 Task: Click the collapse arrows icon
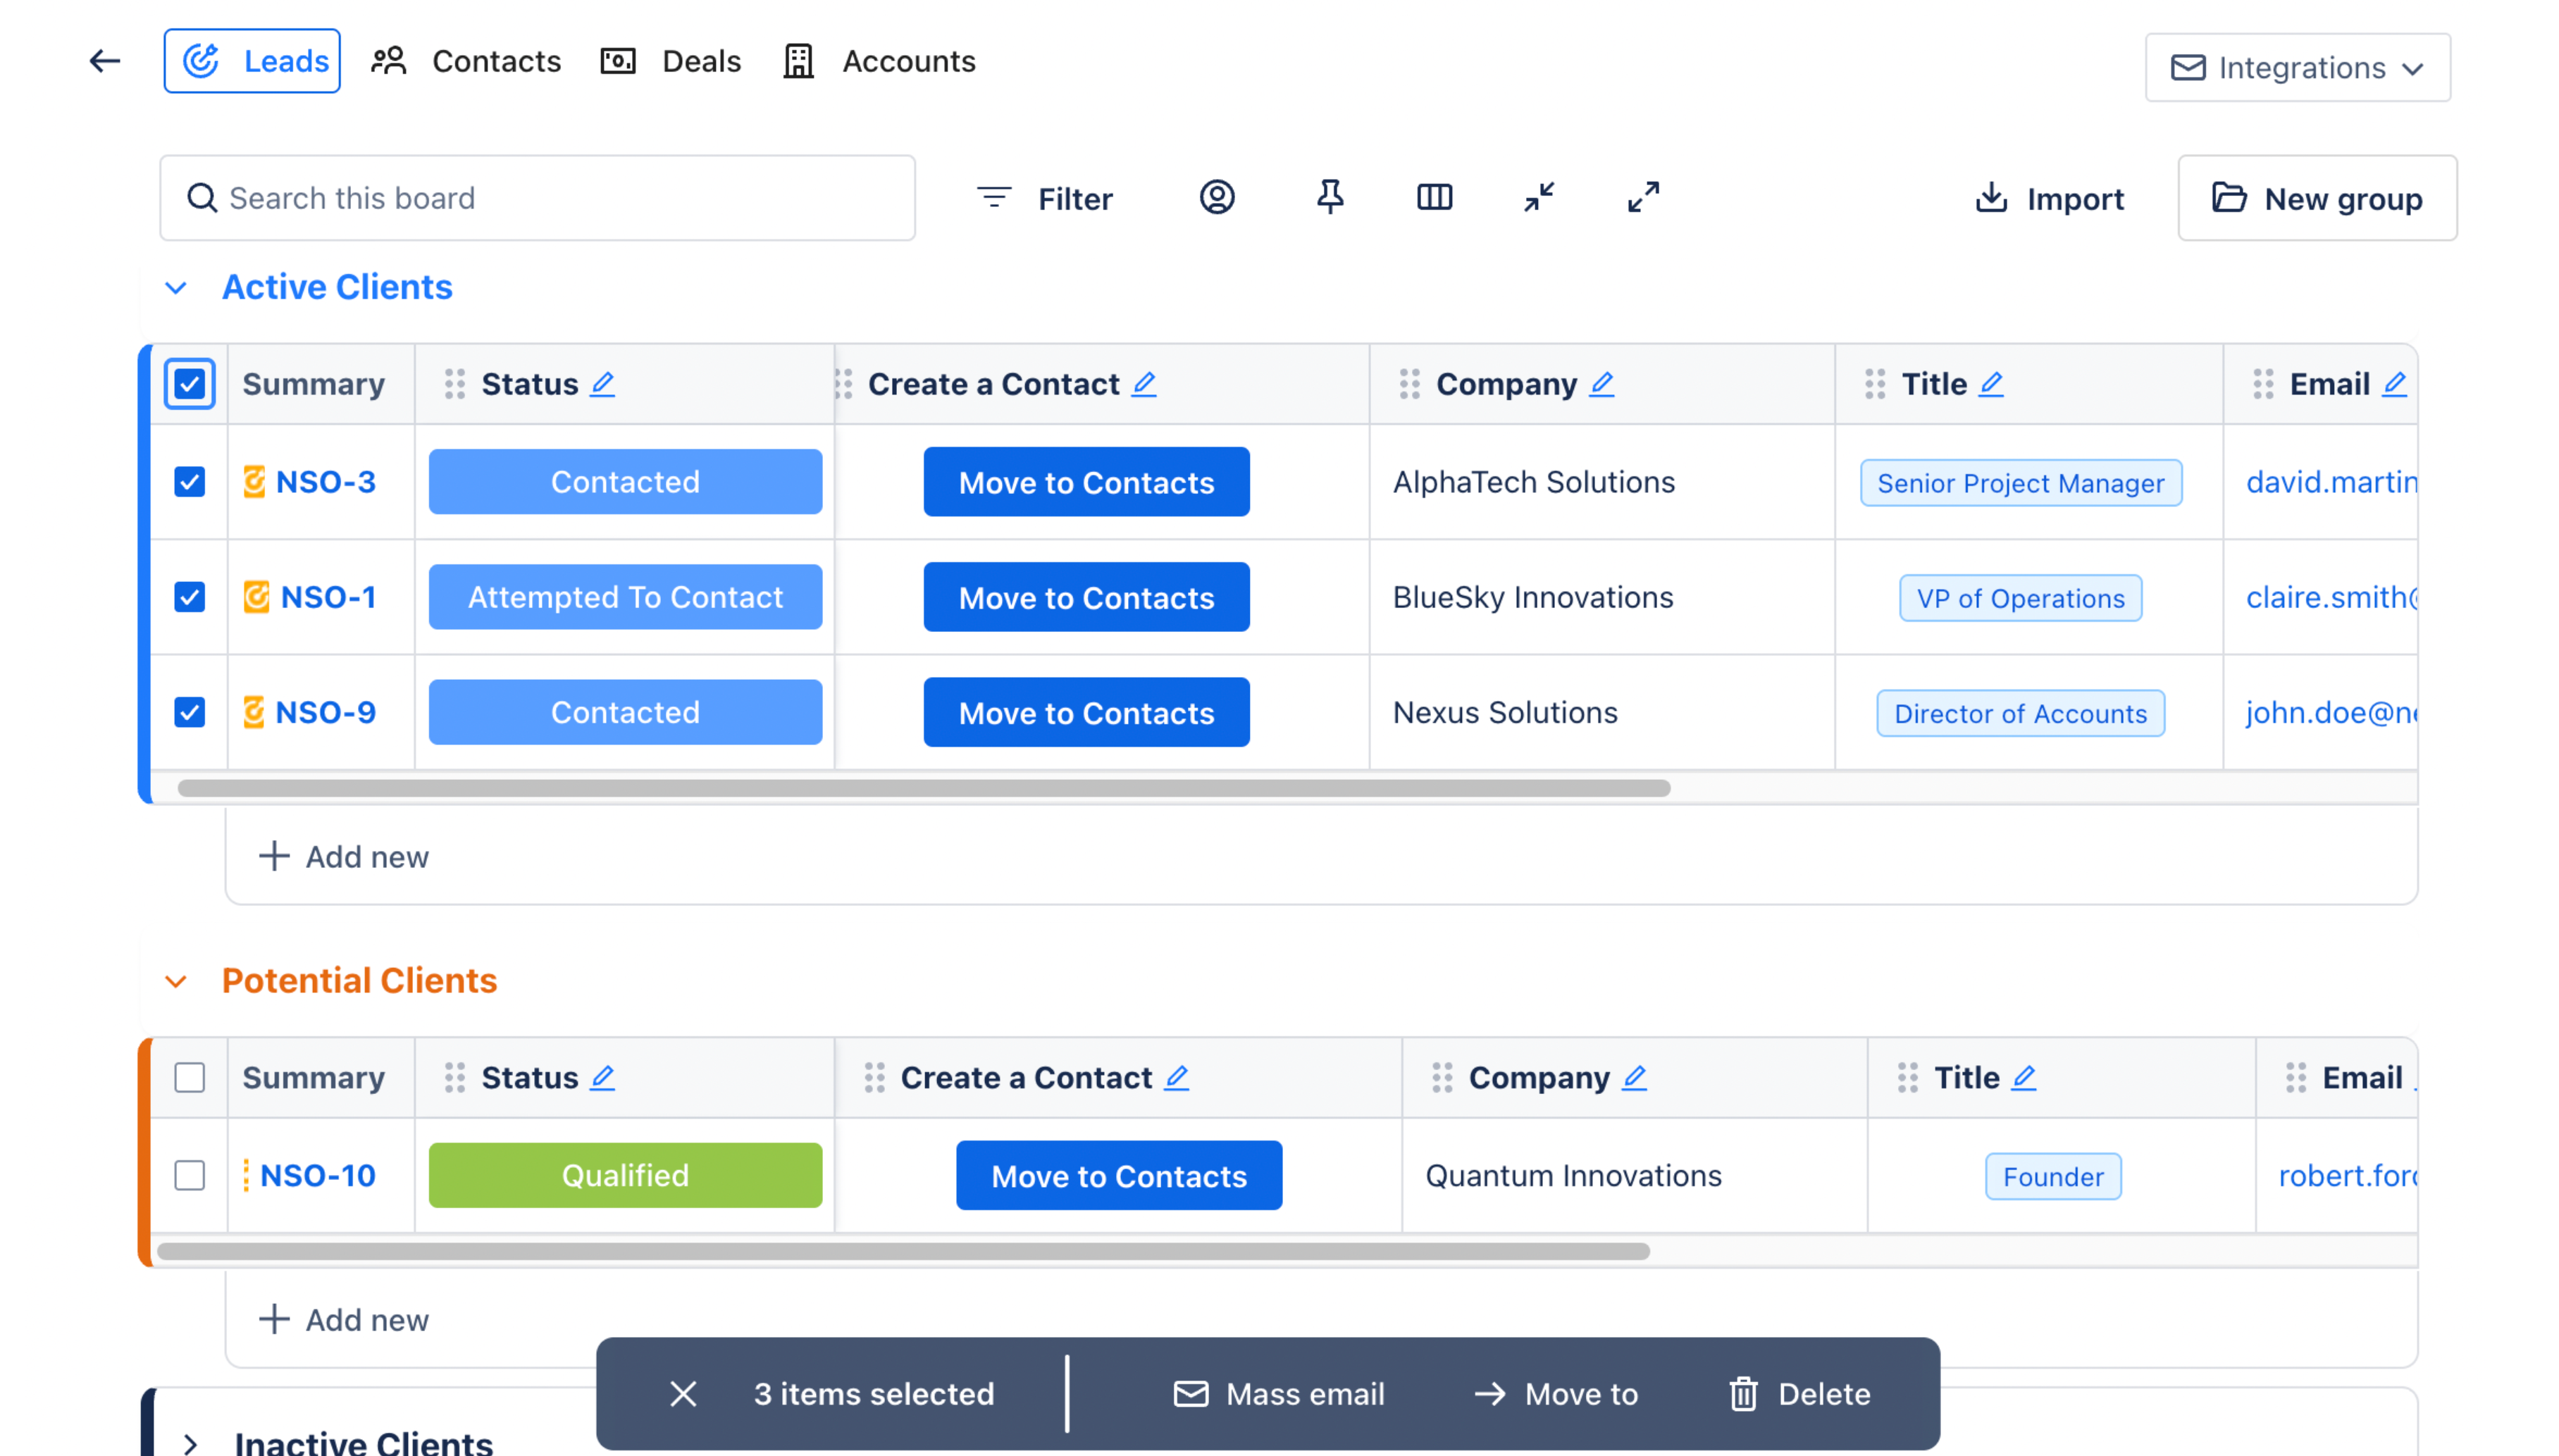point(1538,197)
